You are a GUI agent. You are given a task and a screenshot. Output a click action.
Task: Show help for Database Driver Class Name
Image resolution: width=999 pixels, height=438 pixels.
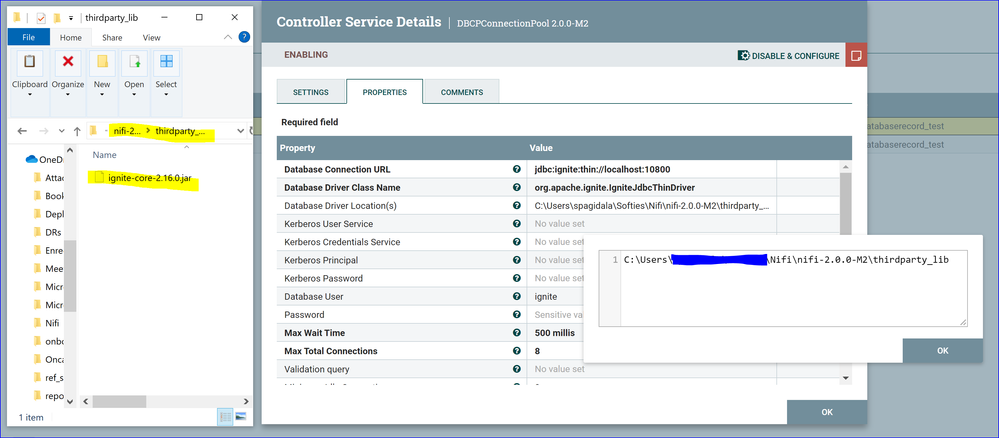click(517, 187)
